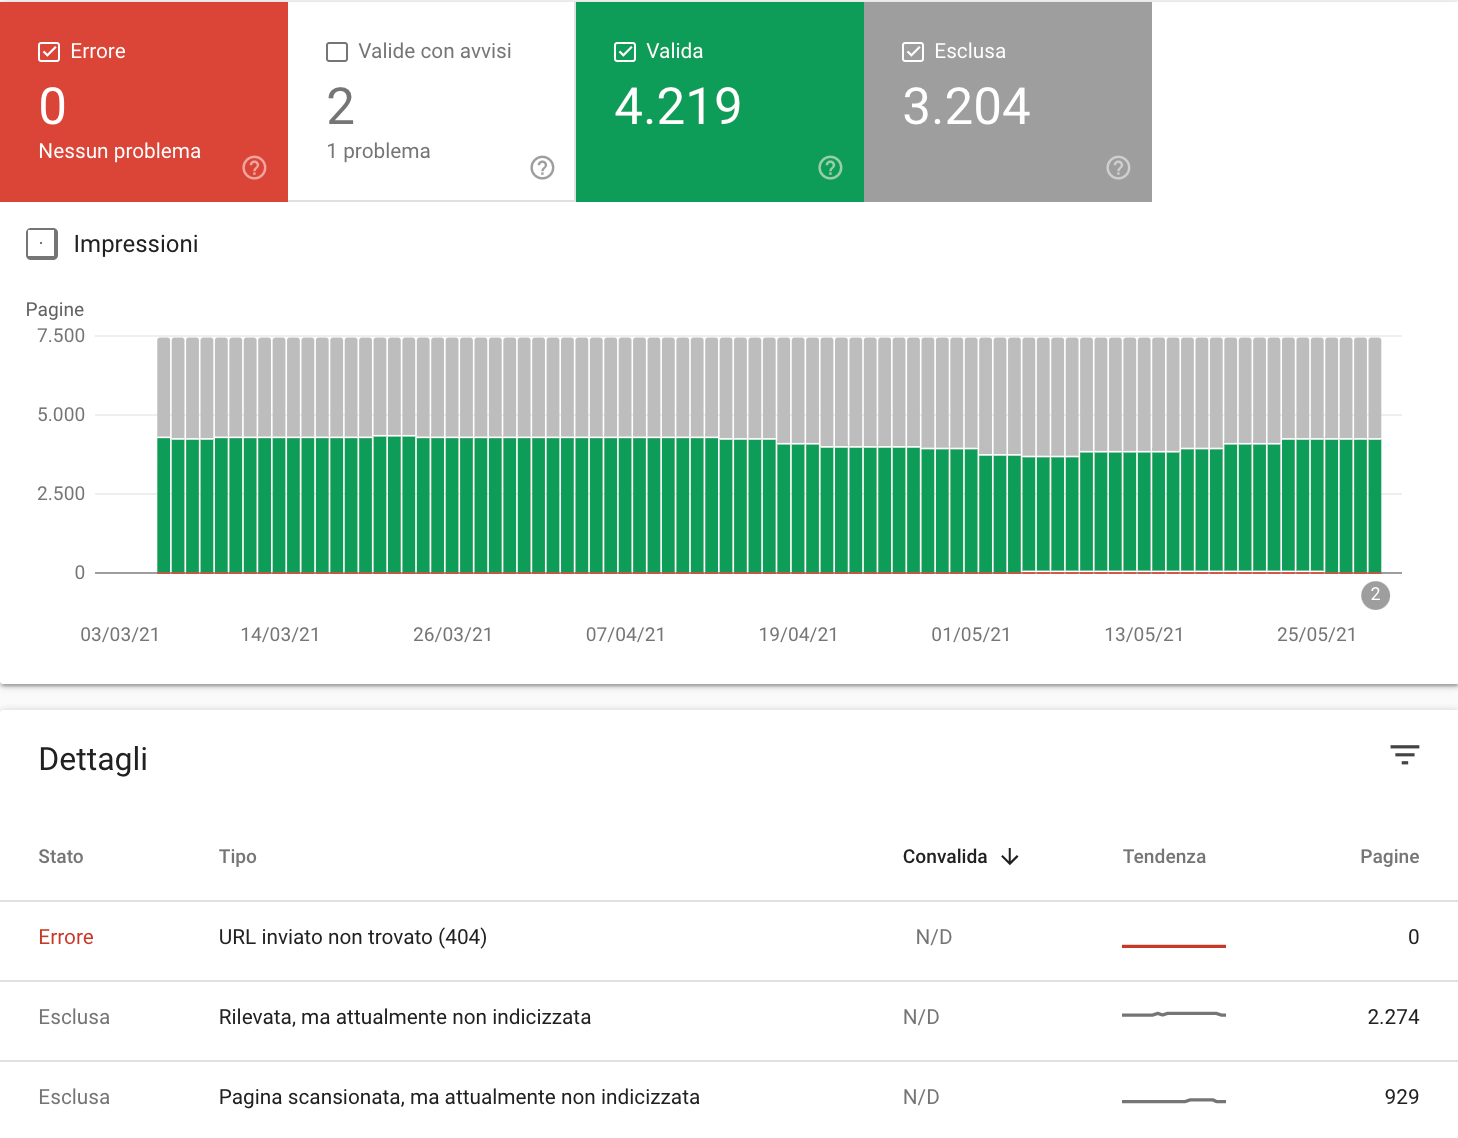Open the filter icon in Dettagli
1458x1138 pixels.
pyautogui.click(x=1405, y=755)
